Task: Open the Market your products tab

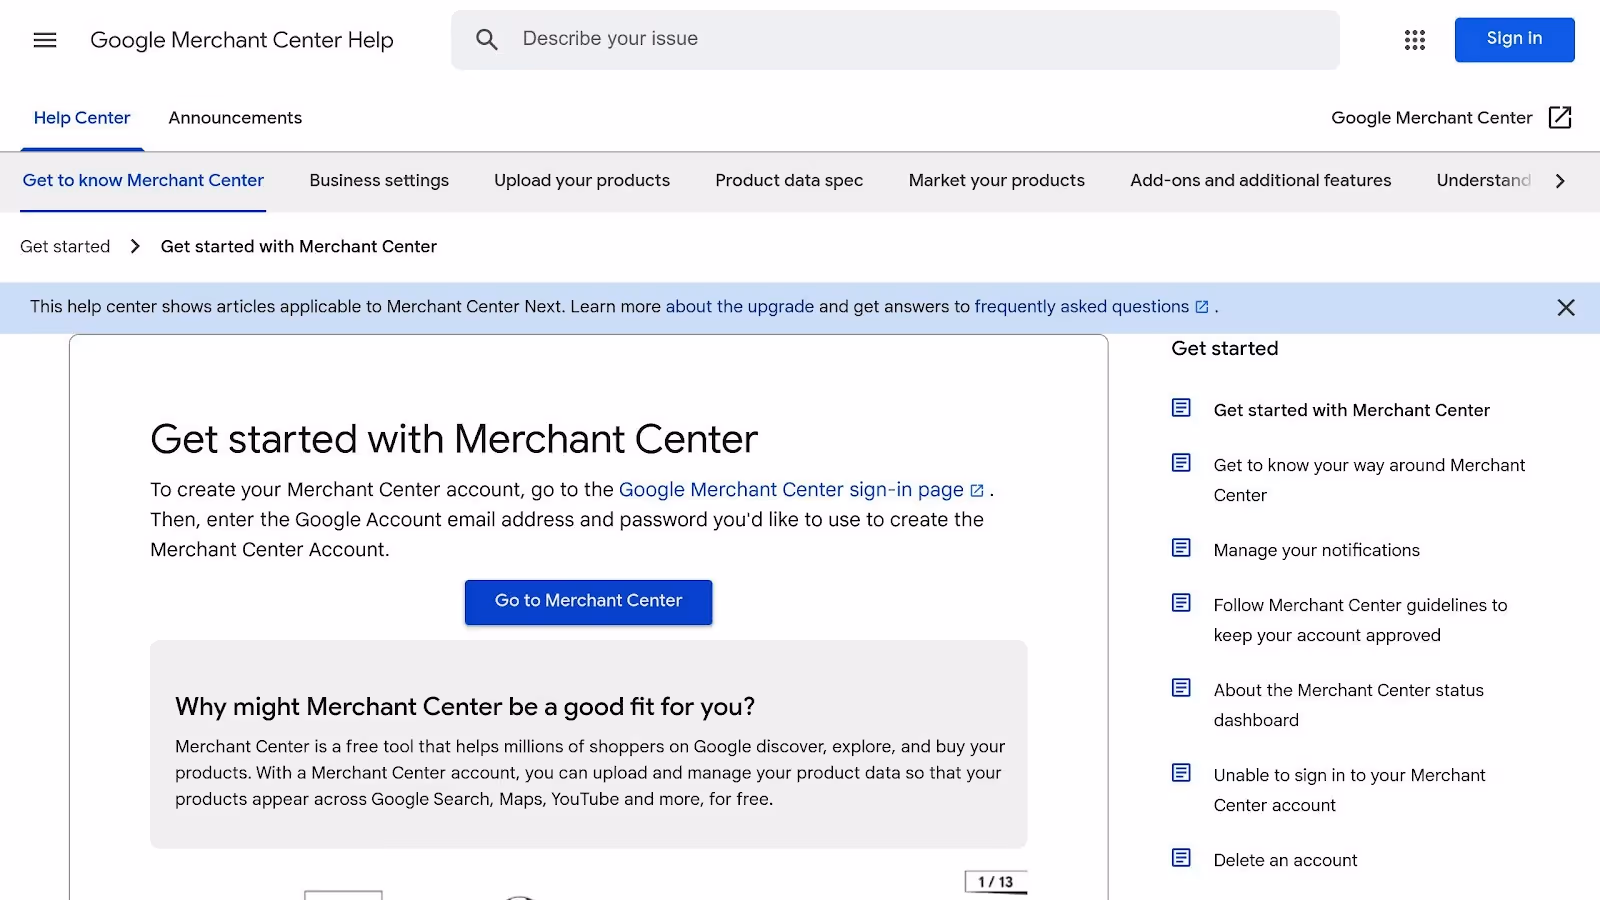Action: tap(997, 181)
